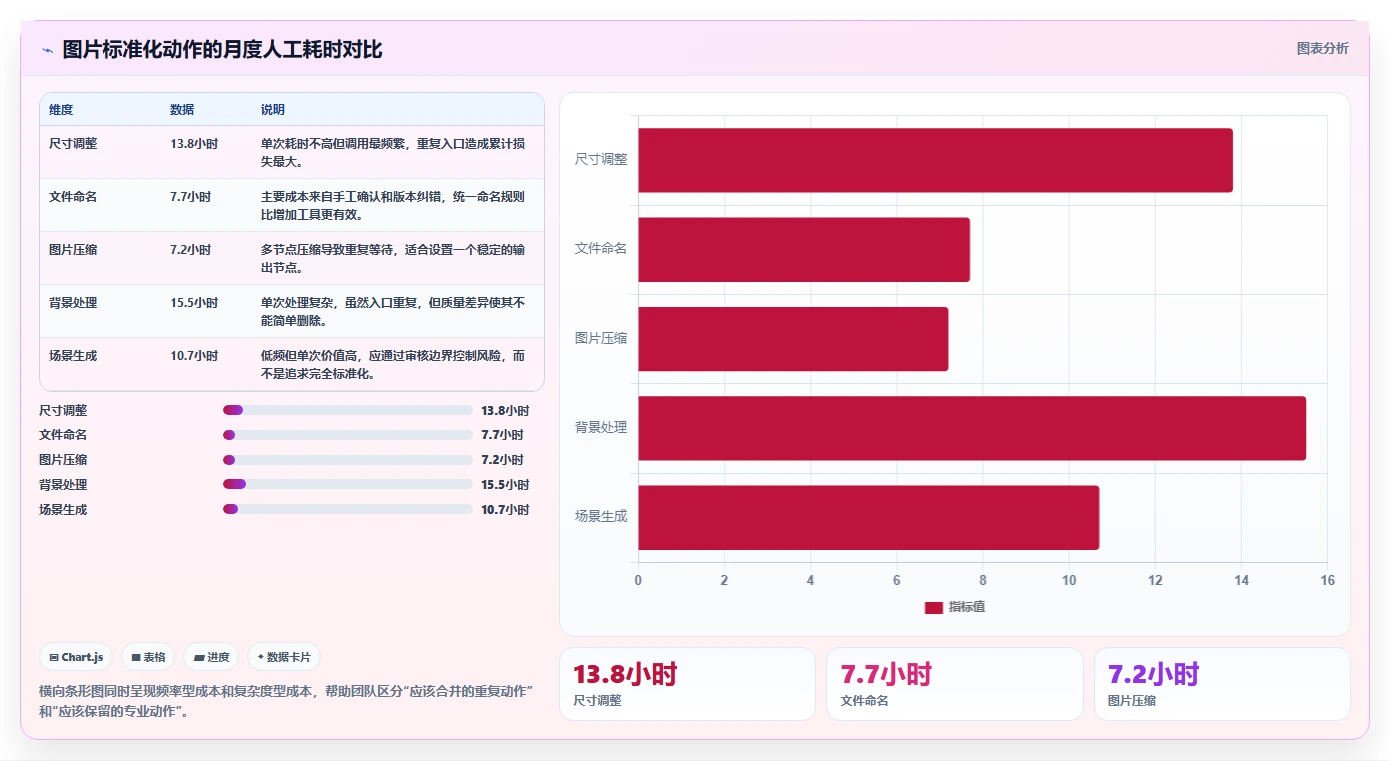This screenshot has height=761, width=1390.
Task: Click the 场景生成 bar in the chart
Action: (x=868, y=517)
